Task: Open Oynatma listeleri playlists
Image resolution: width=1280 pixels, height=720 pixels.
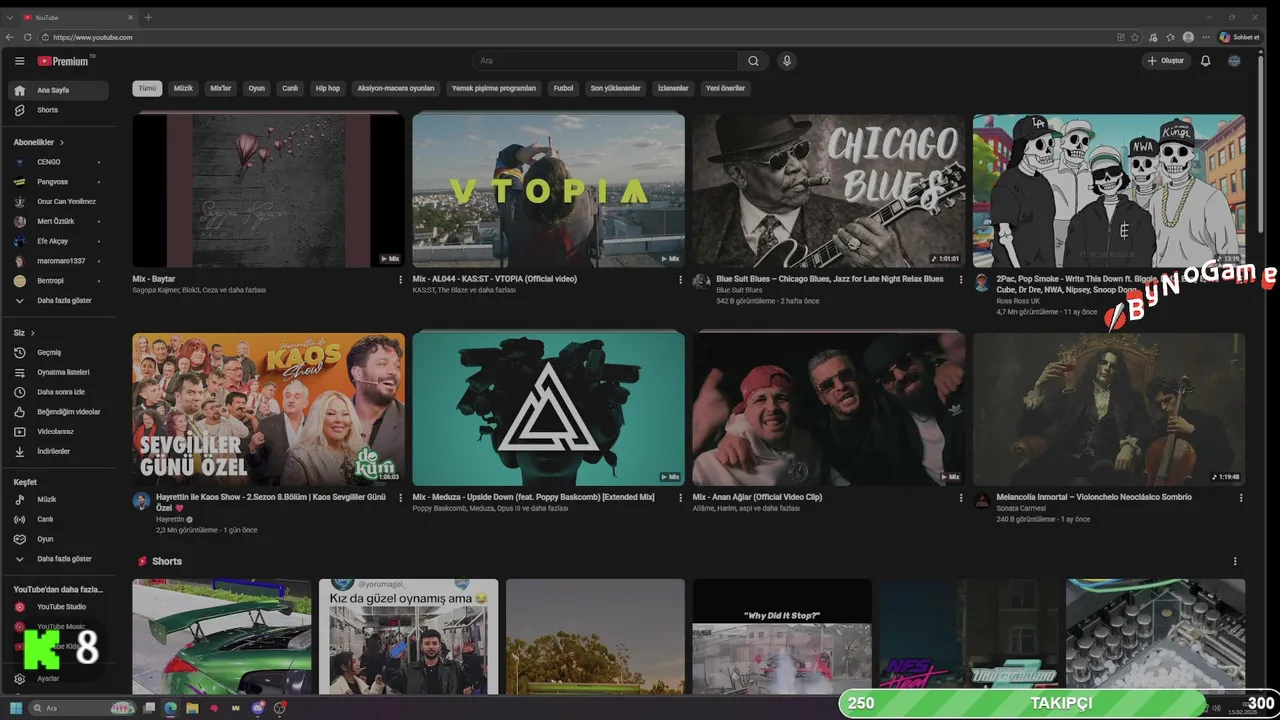Action: coord(58,372)
